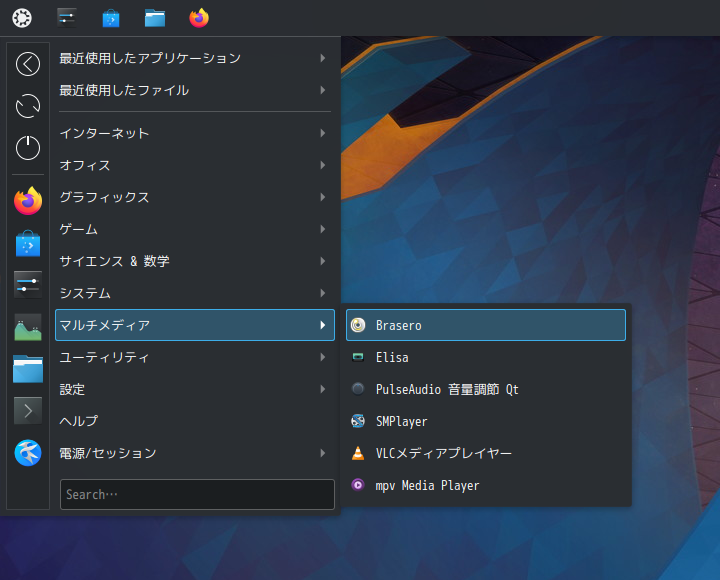The width and height of the screenshot is (720, 580).
Task: Expand arrow next to オフィス
Action: click(323, 165)
